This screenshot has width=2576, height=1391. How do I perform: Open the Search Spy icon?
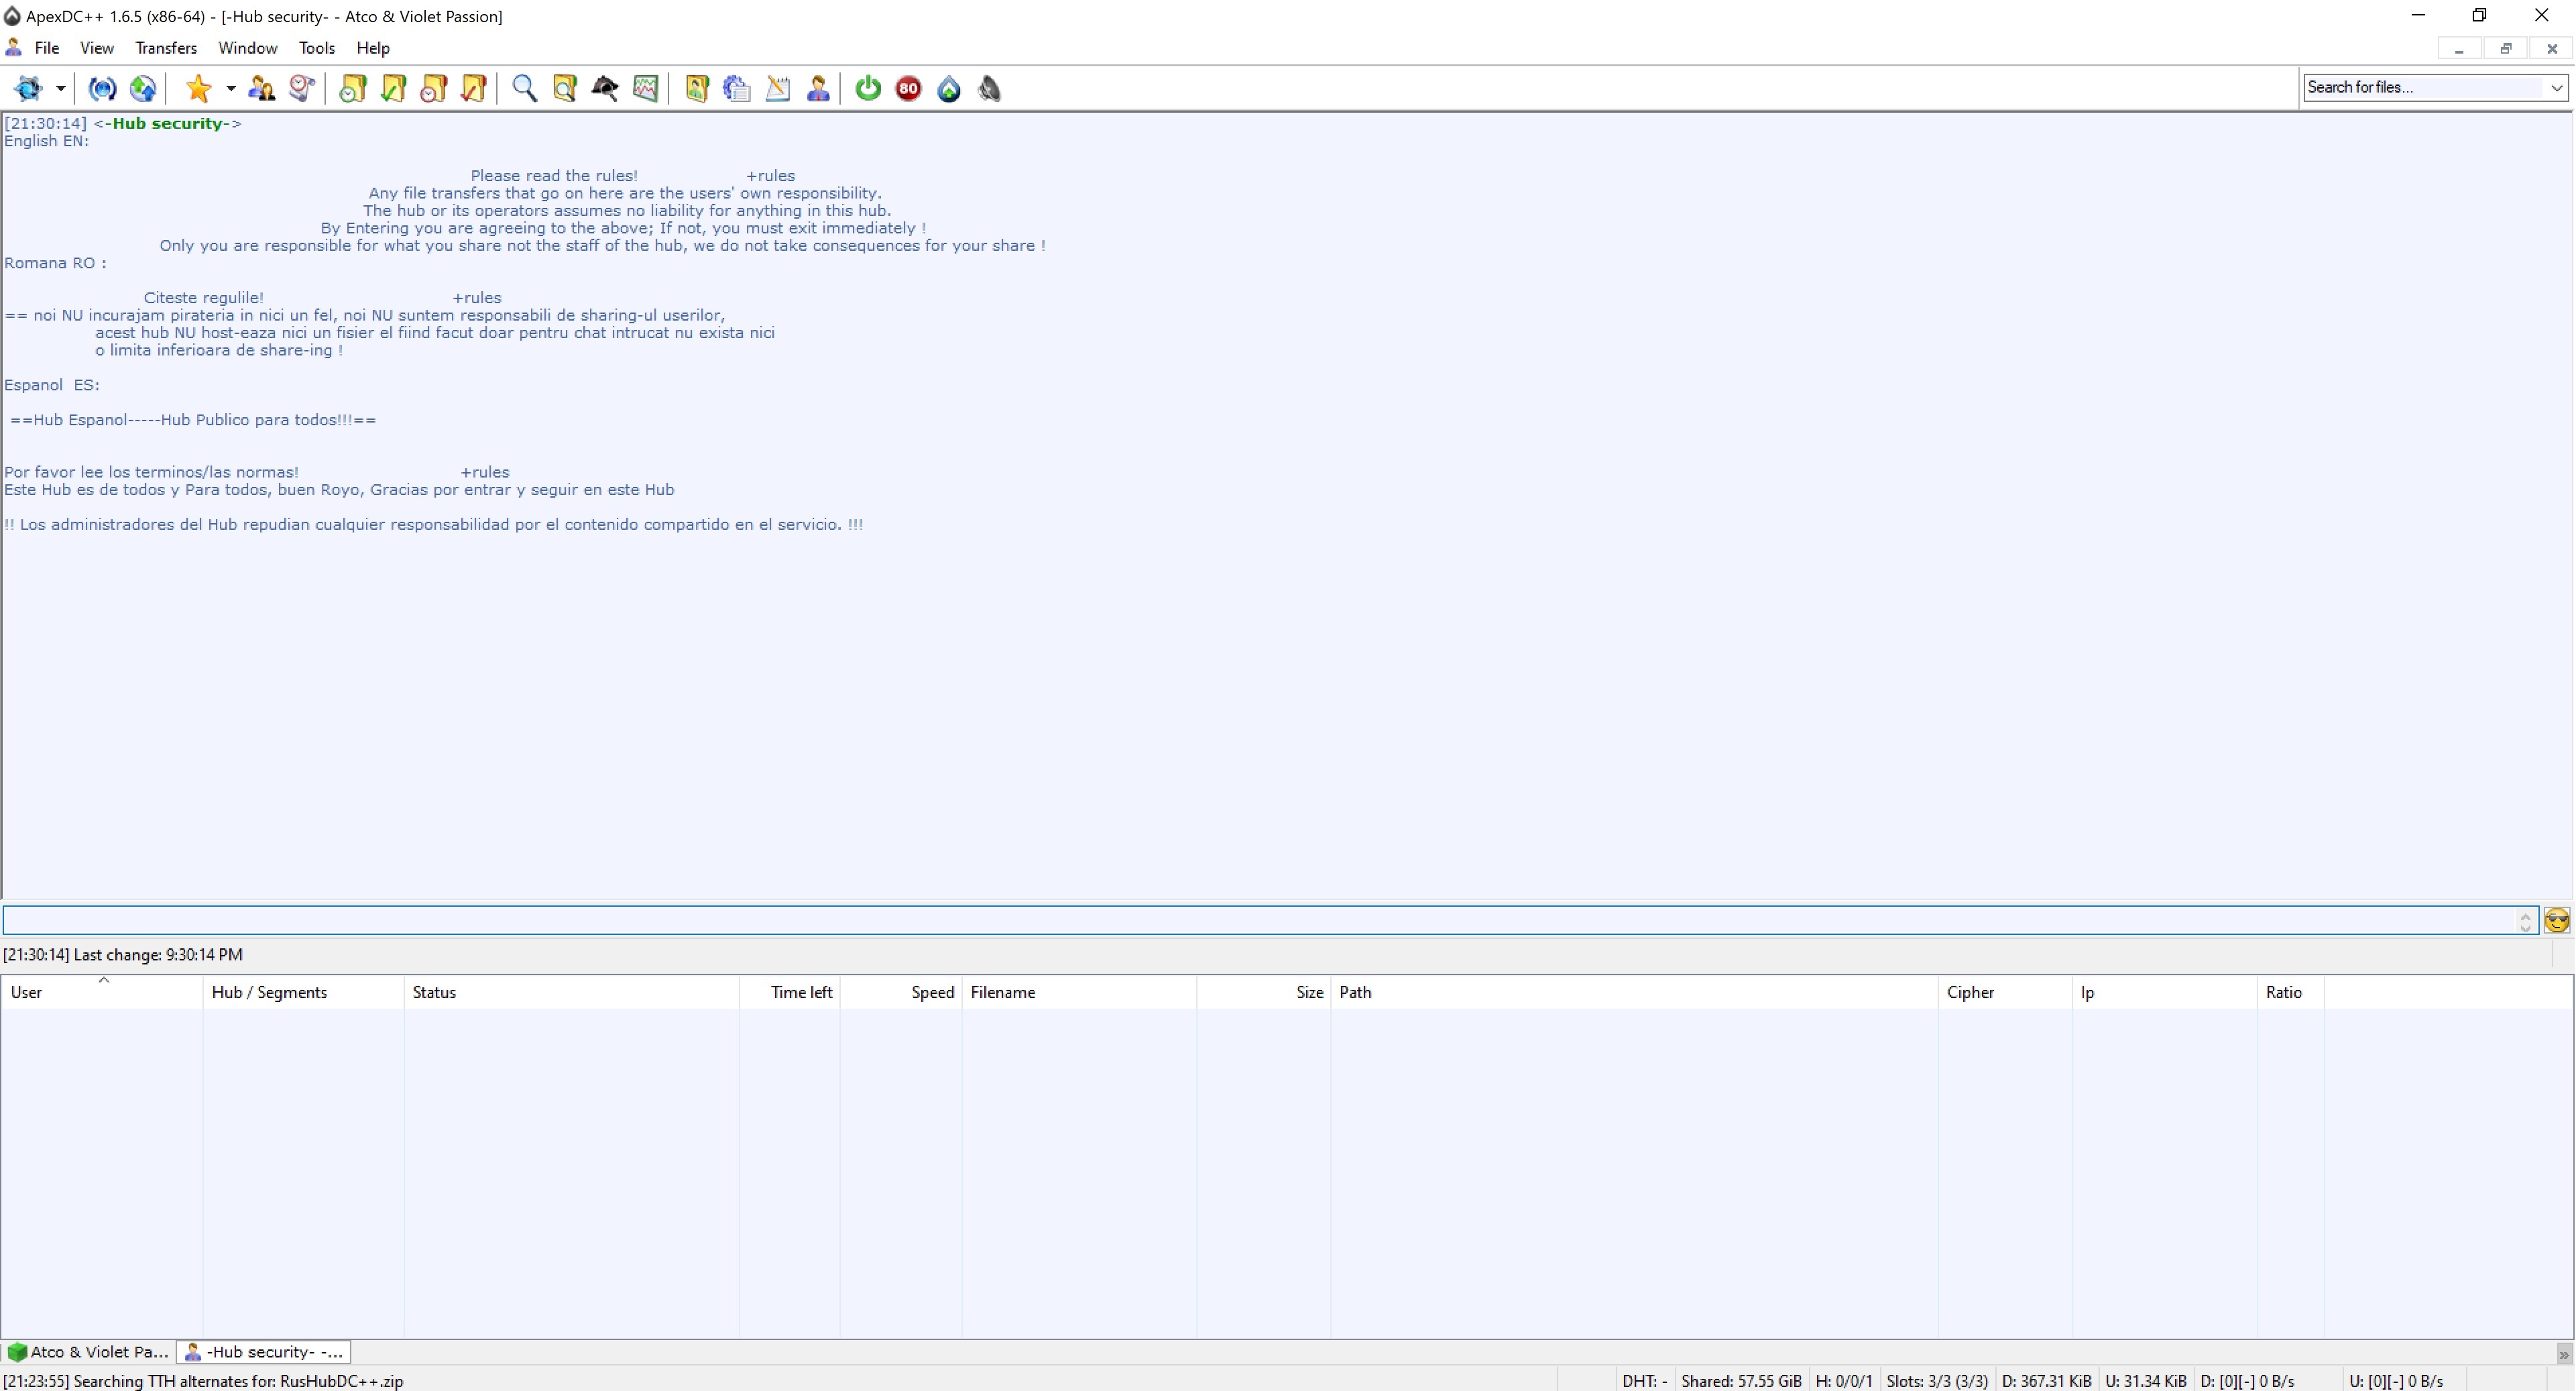pyautogui.click(x=605, y=89)
